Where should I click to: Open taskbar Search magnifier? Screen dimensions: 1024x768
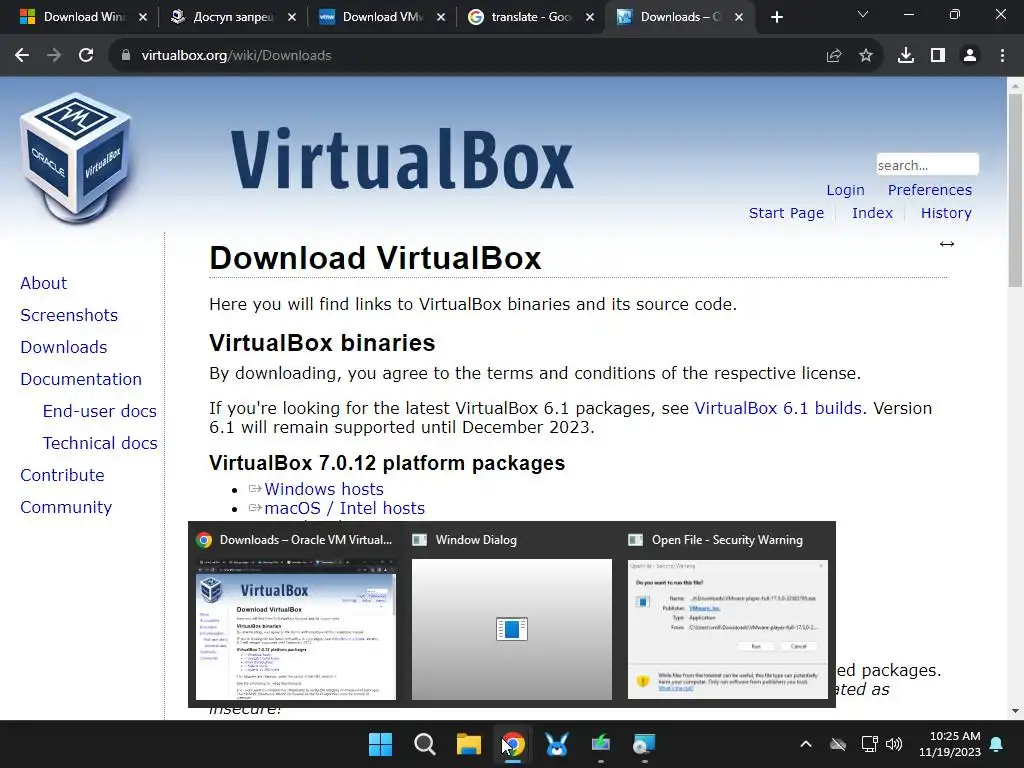pos(424,744)
